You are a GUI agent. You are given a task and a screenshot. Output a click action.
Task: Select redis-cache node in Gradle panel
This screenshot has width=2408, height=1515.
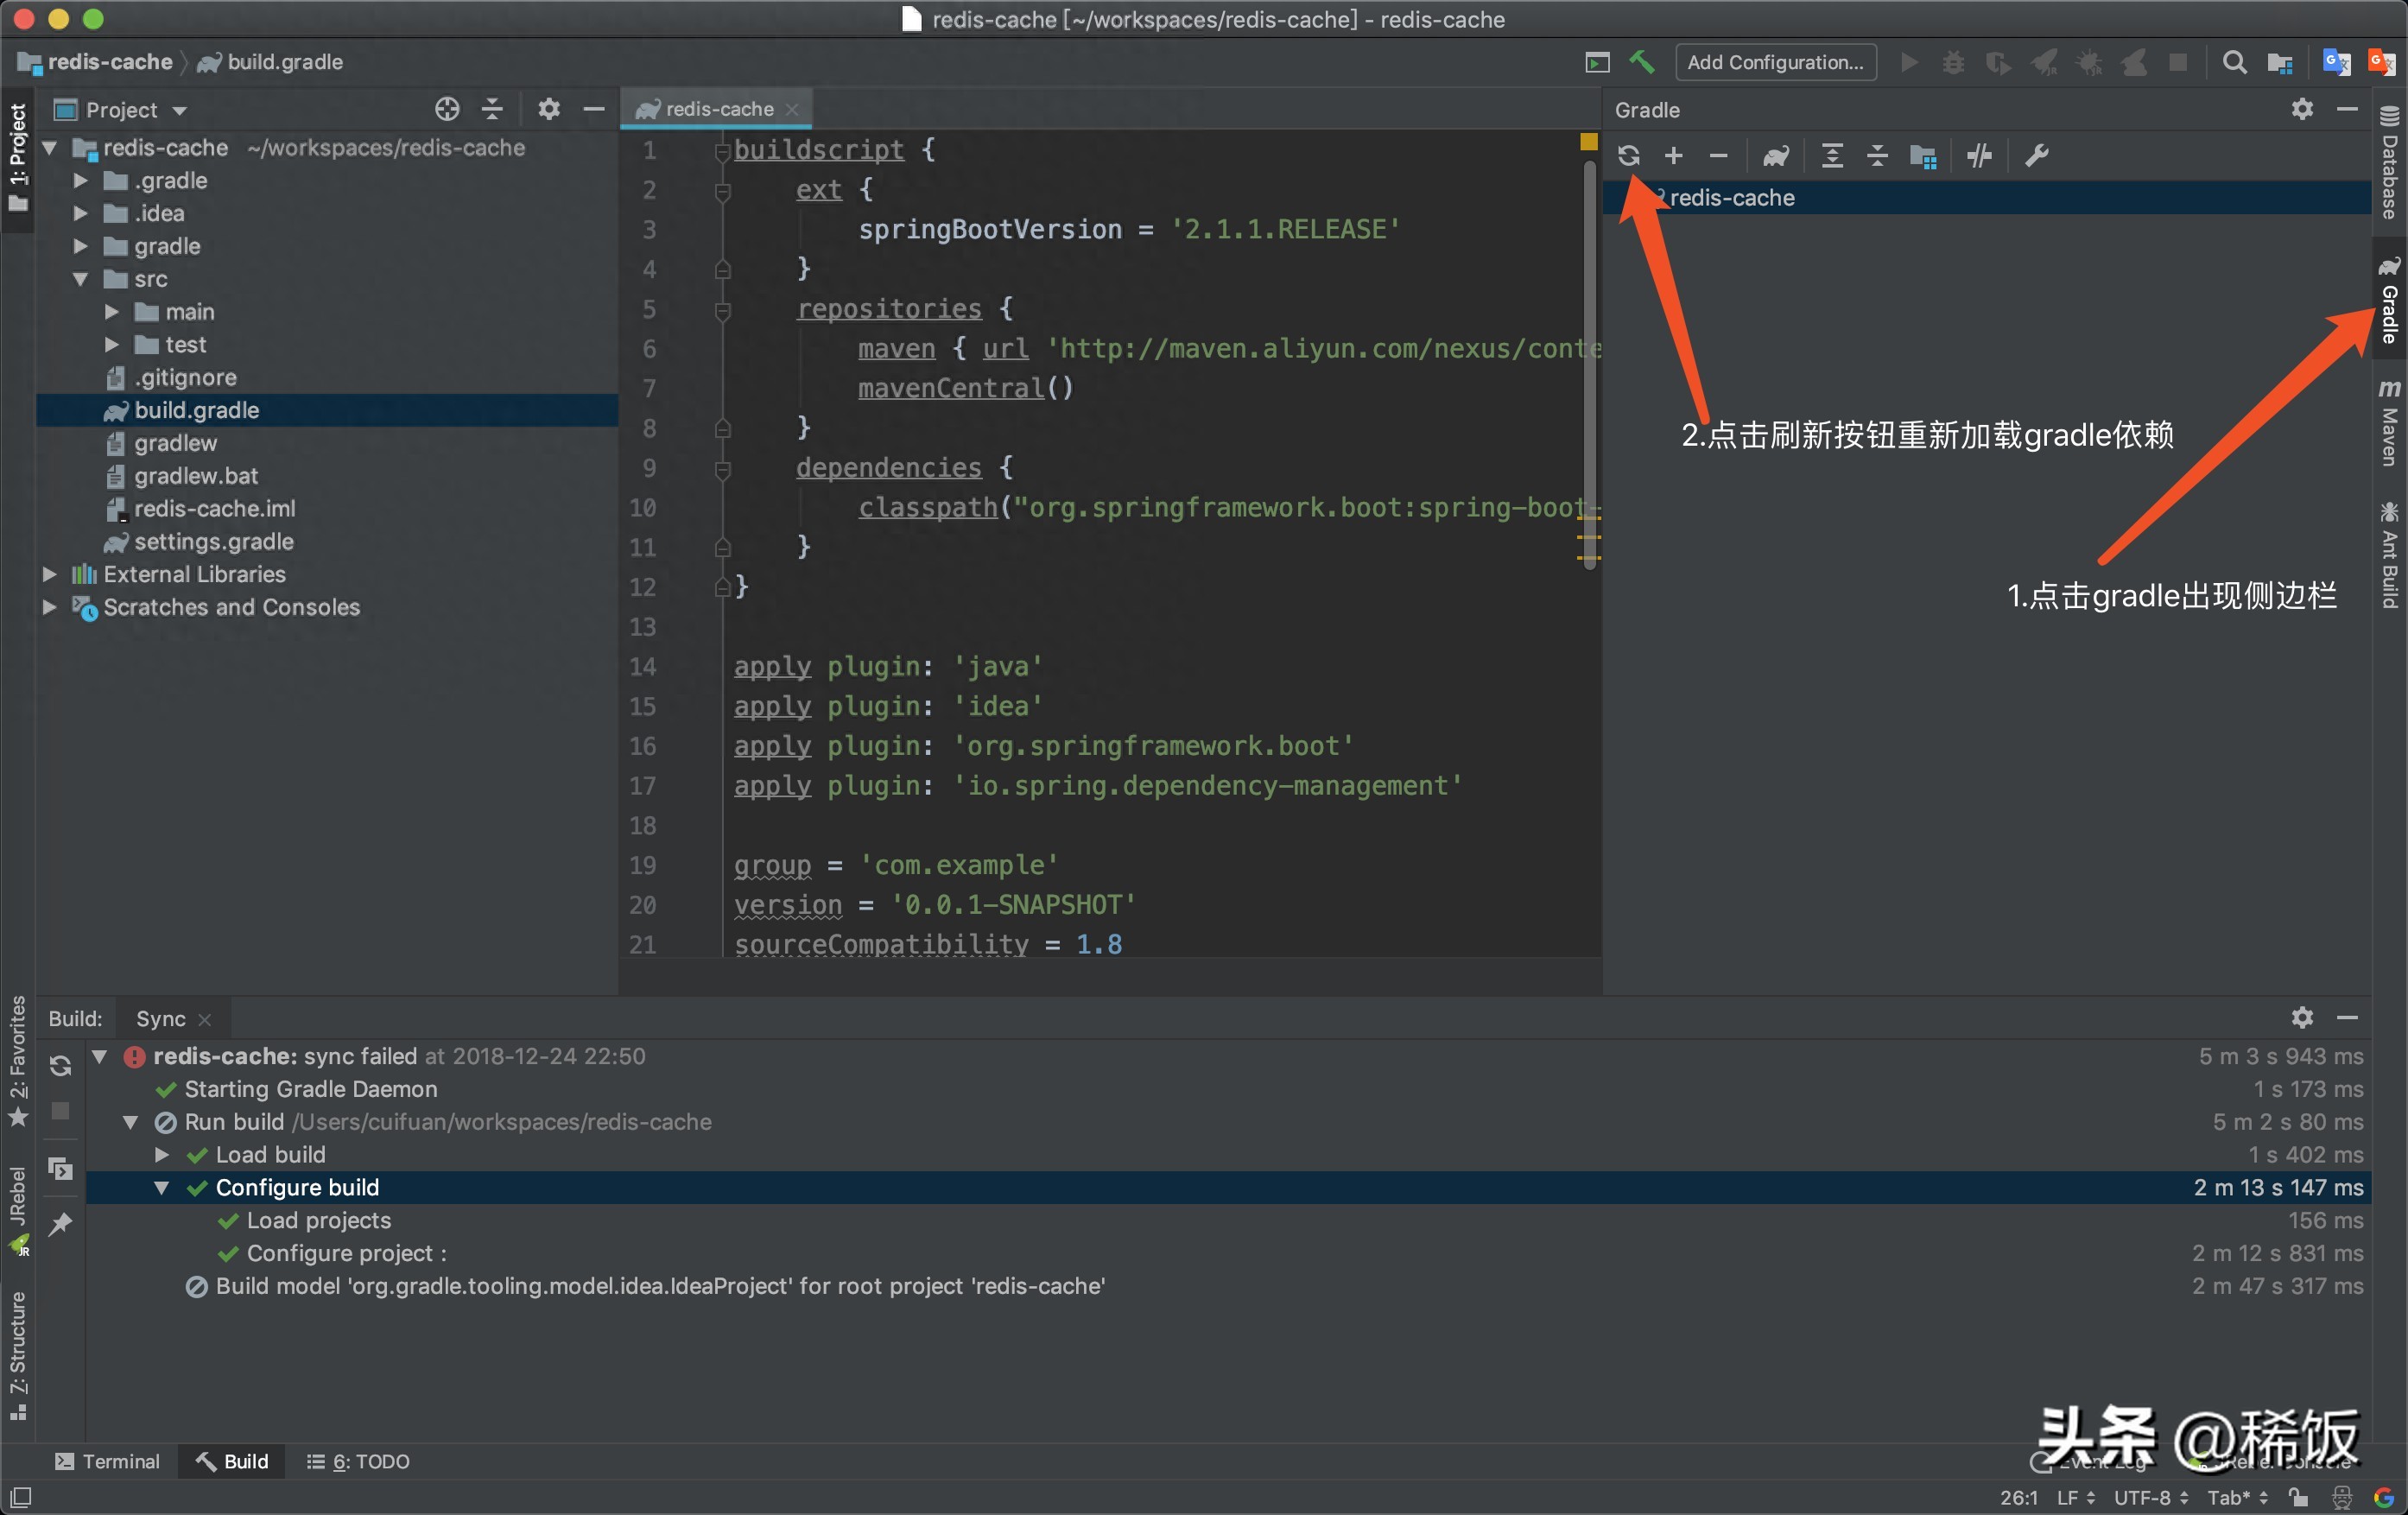point(1986,197)
